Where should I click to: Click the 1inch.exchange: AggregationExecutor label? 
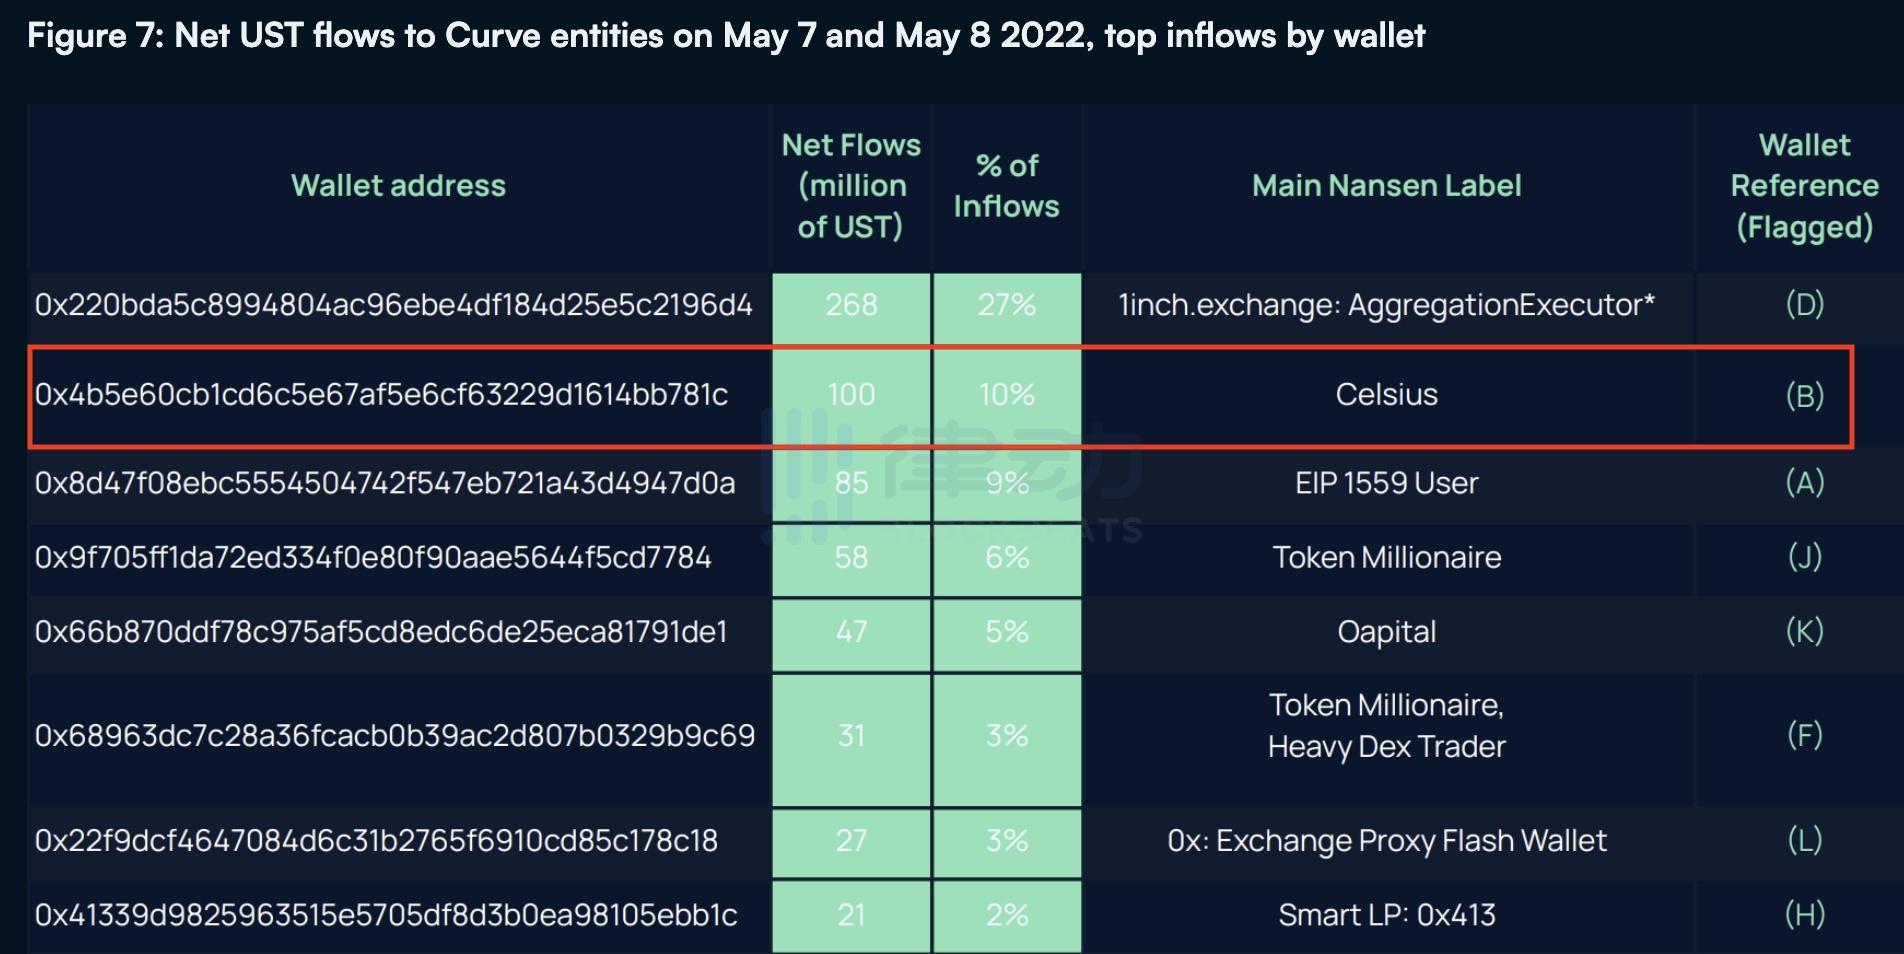point(1386,305)
